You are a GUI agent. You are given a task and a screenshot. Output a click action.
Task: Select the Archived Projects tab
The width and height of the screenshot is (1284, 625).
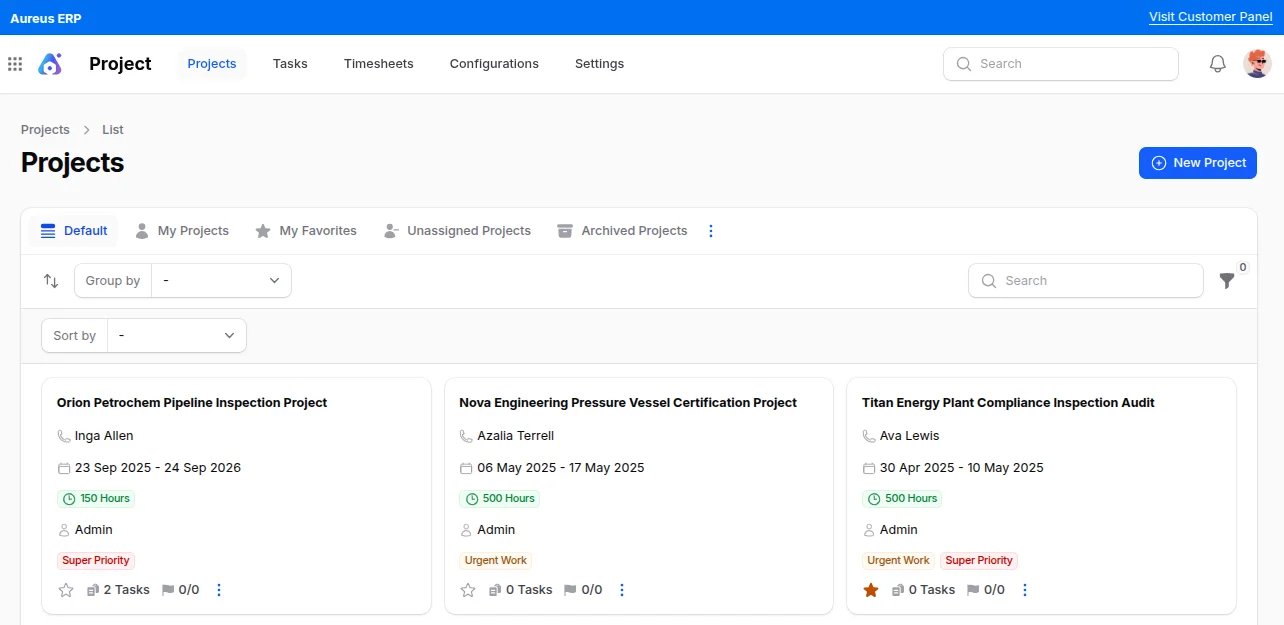tap(622, 231)
